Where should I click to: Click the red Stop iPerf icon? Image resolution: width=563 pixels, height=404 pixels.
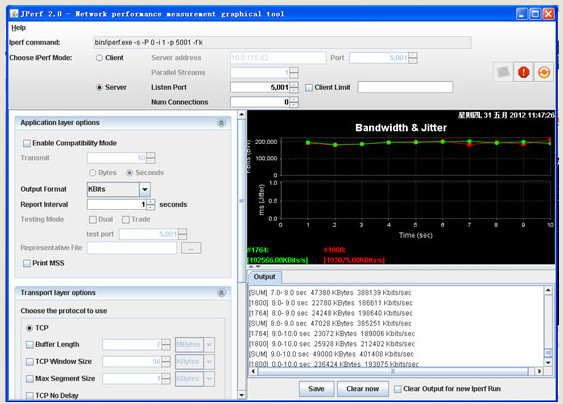click(523, 72)
